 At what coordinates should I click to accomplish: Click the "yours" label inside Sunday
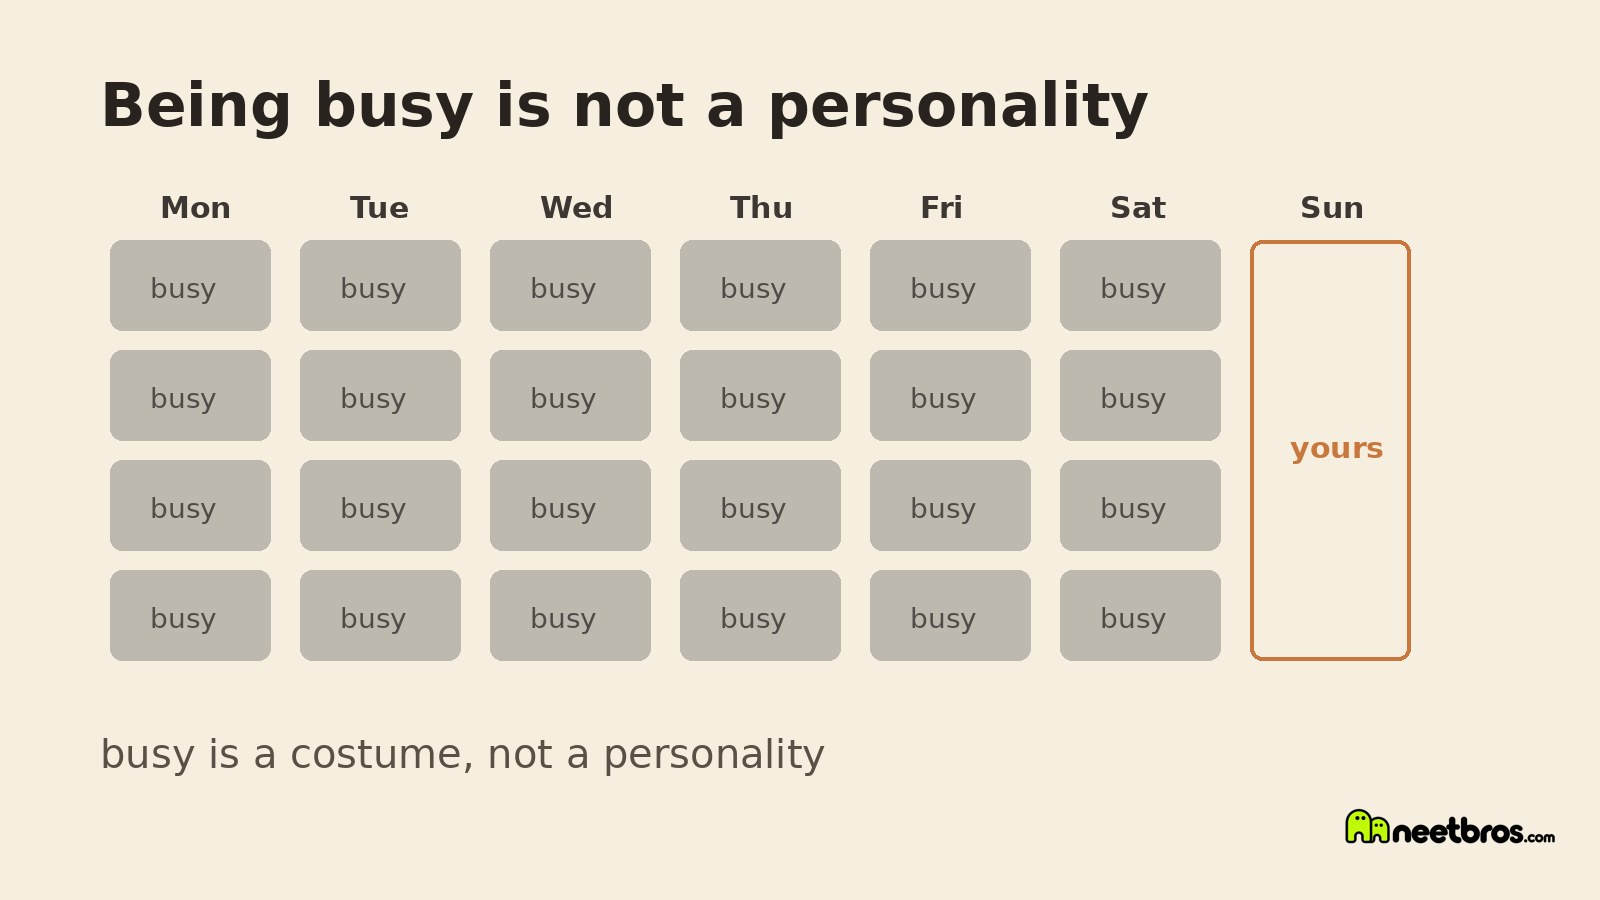pos(1336,449)
